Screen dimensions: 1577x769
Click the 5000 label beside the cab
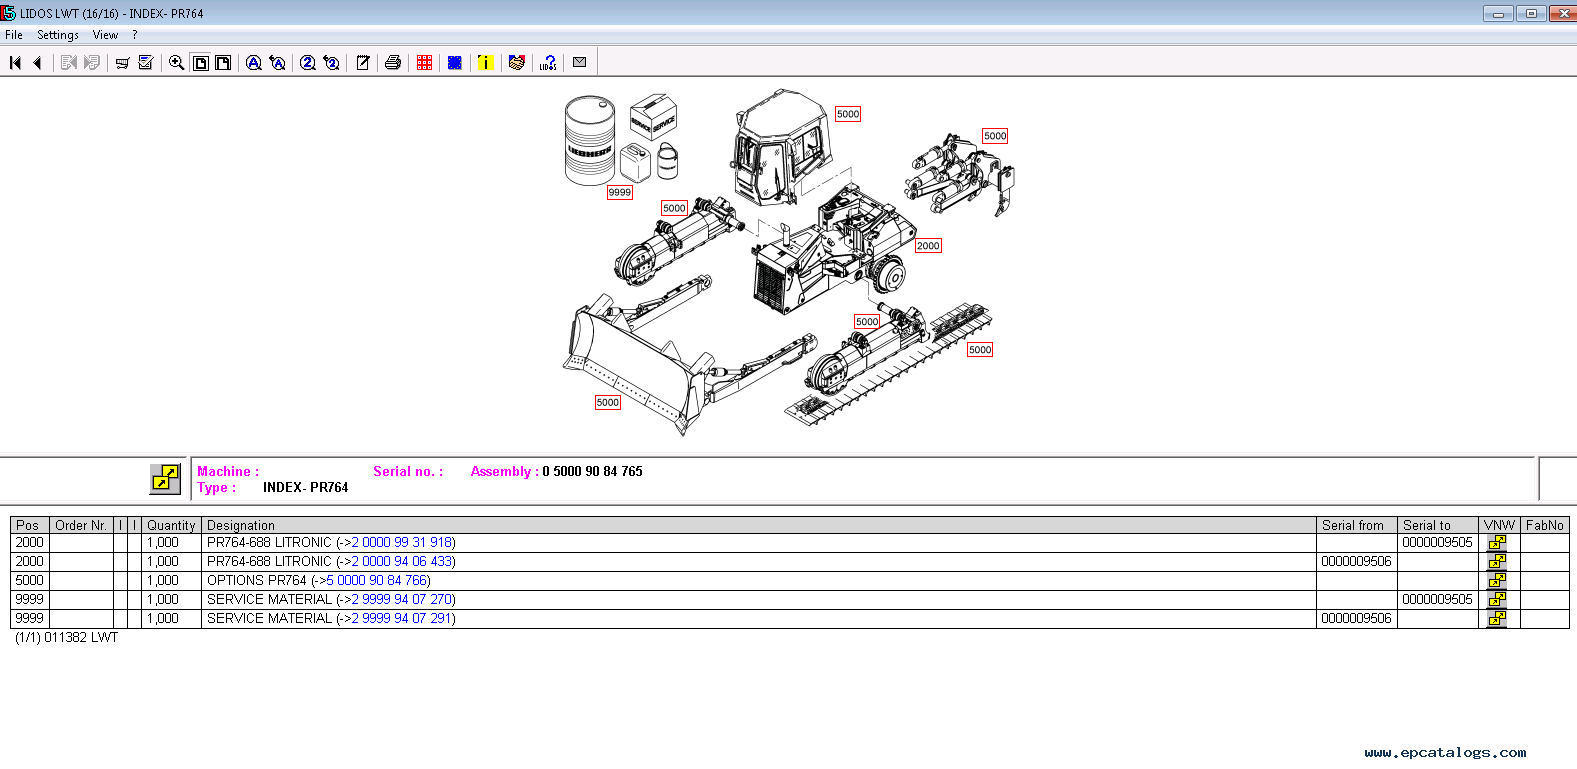pos(848,114)
